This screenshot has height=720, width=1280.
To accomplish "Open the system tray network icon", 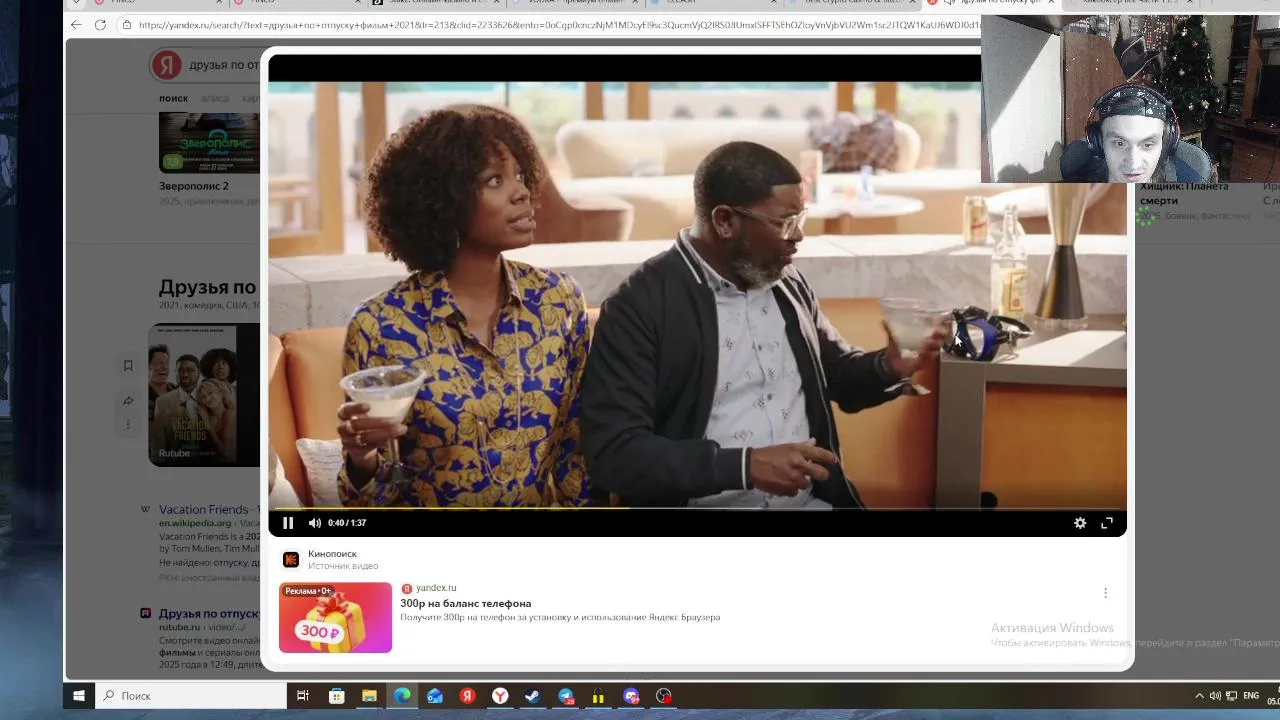I will [x=1232, y=696].
